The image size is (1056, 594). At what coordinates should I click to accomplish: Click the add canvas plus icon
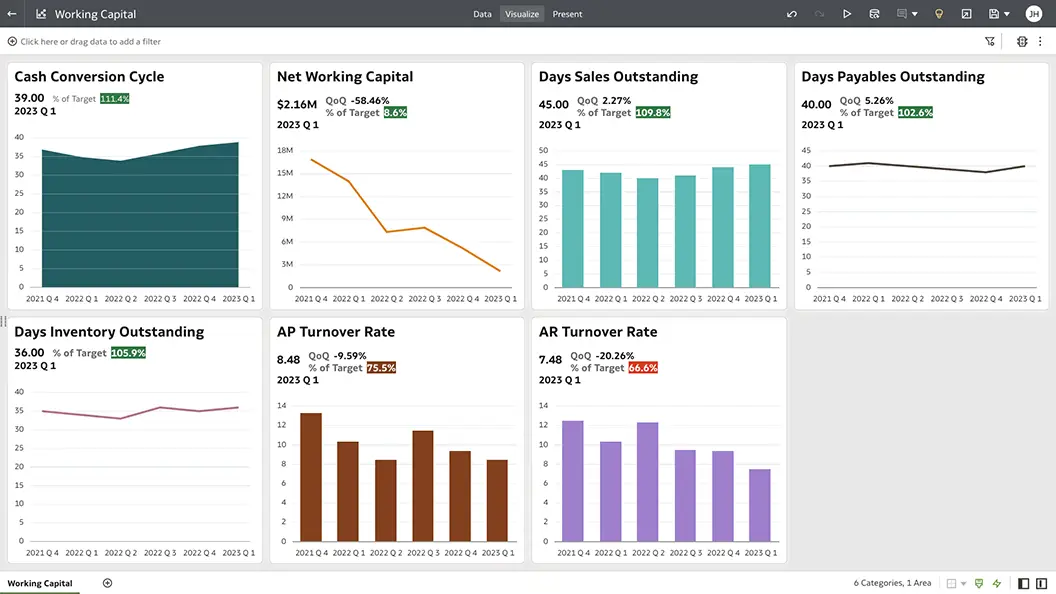107,583
